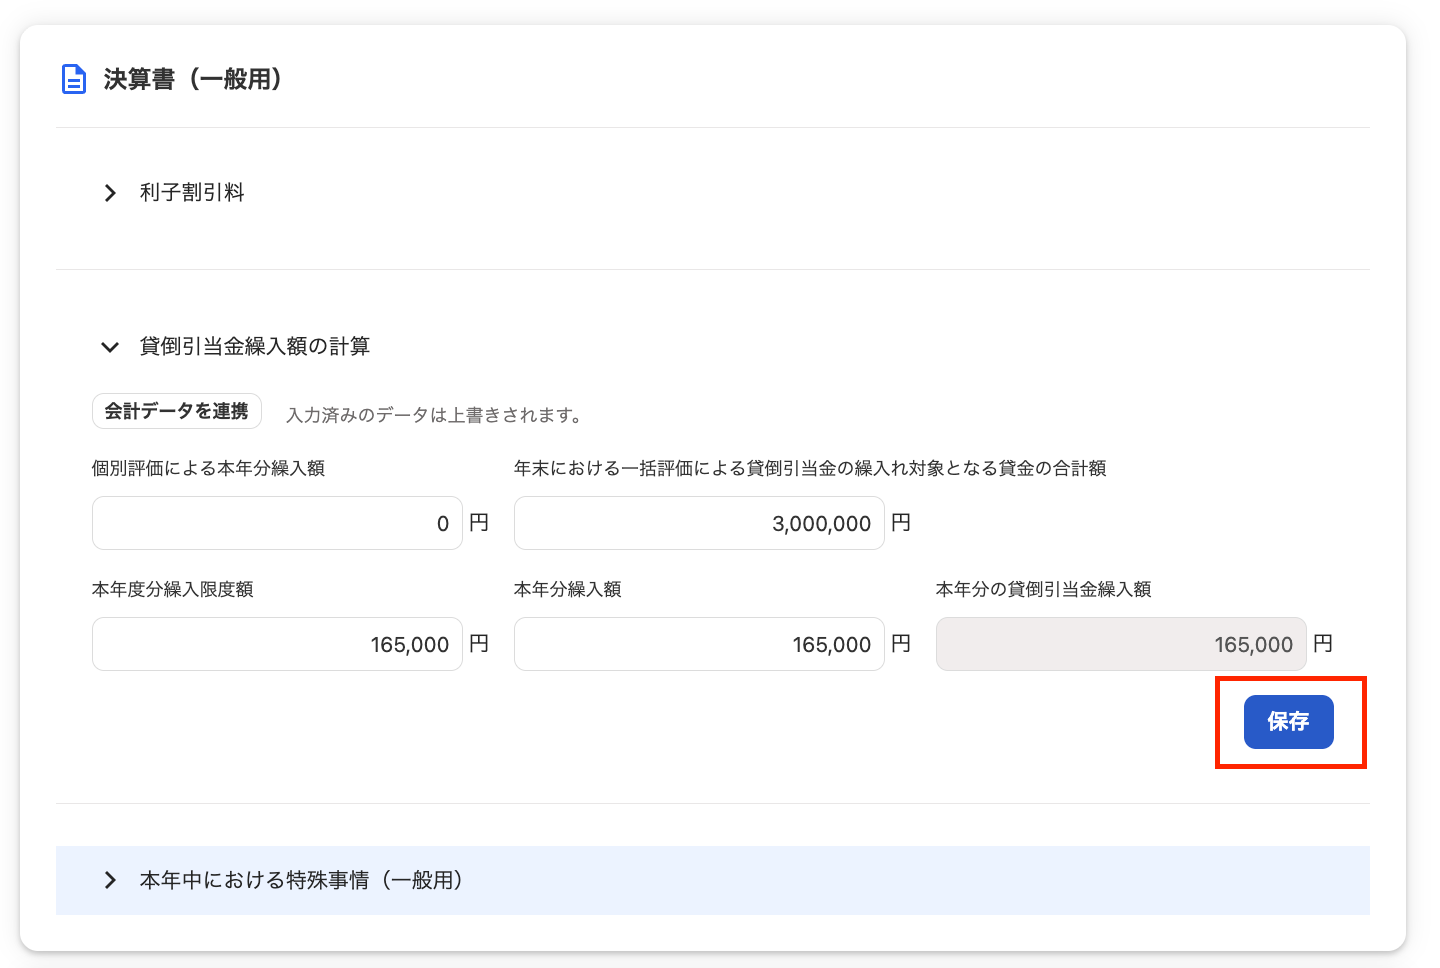
Task: Click the 決算書（一般用） heading text
Action: click(193, 79)
